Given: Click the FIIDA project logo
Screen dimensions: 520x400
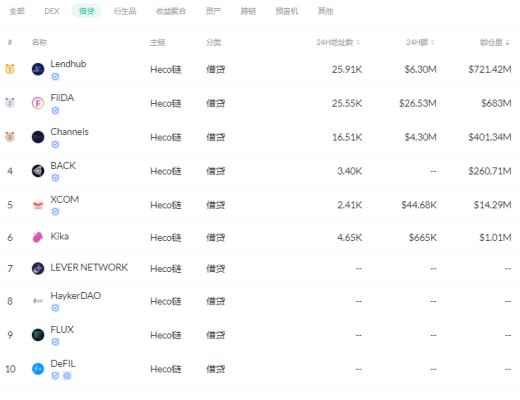Looking at the screenshot, I should 38,103.
